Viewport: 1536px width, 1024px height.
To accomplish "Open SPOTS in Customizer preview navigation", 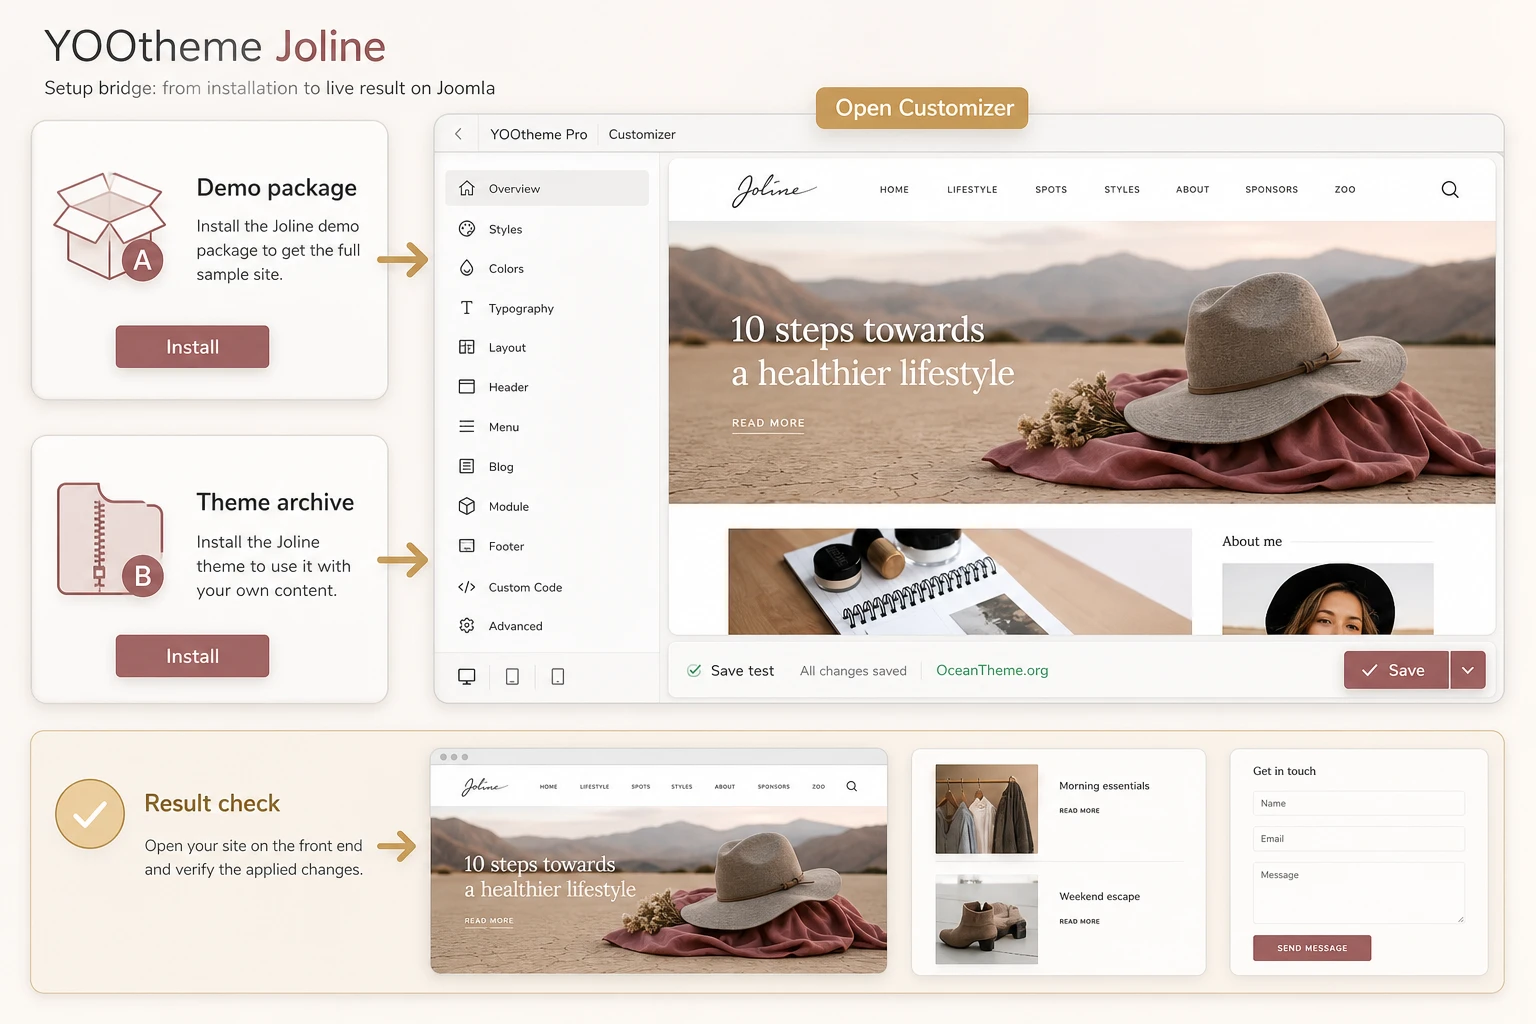I will point(1051,189).
